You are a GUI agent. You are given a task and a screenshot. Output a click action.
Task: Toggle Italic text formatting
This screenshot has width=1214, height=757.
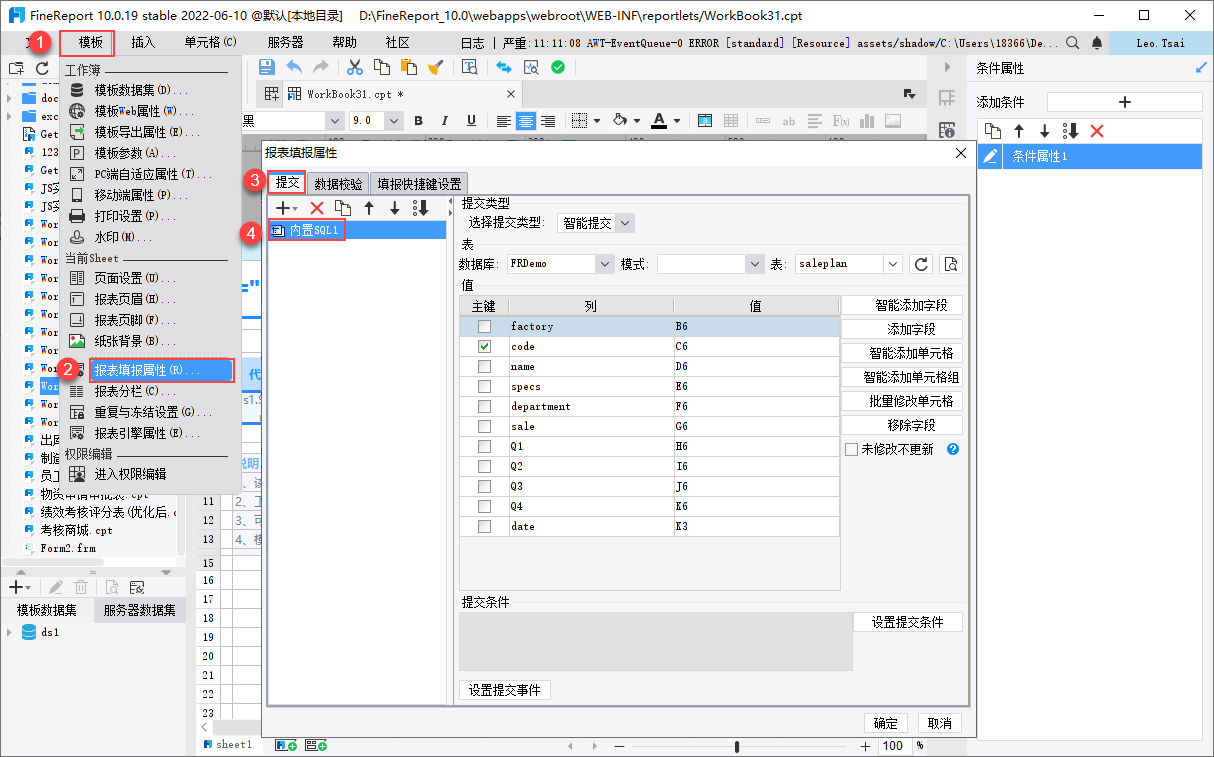tap(445, 120)
